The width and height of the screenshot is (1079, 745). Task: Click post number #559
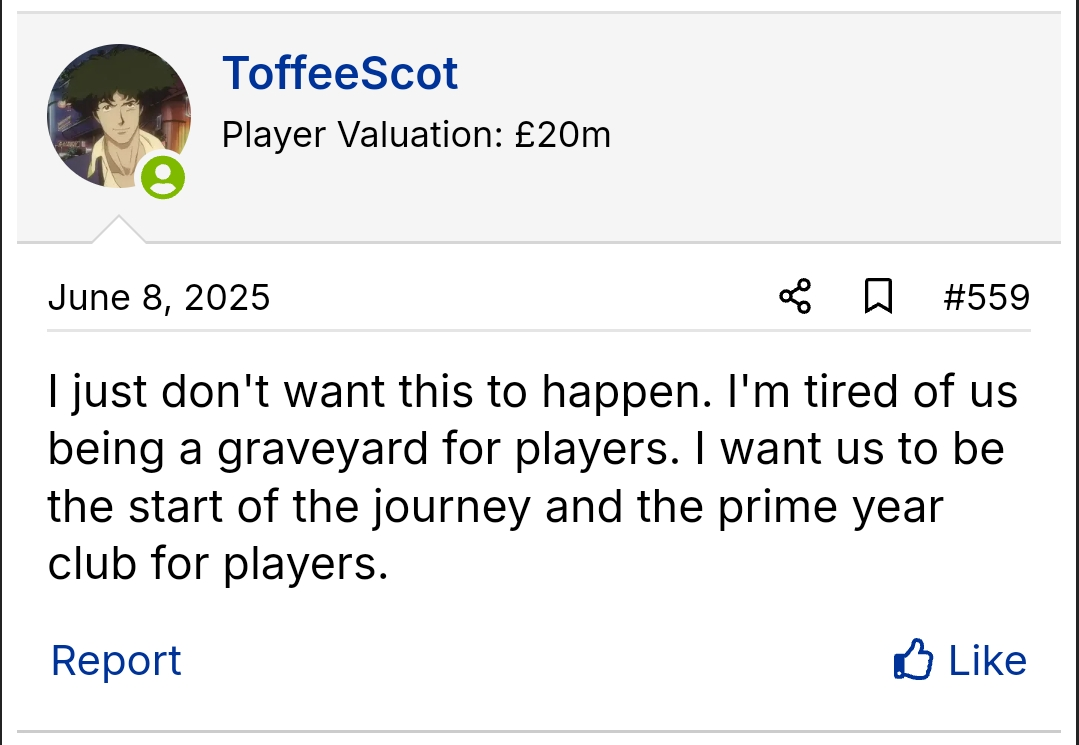(986, 298)
